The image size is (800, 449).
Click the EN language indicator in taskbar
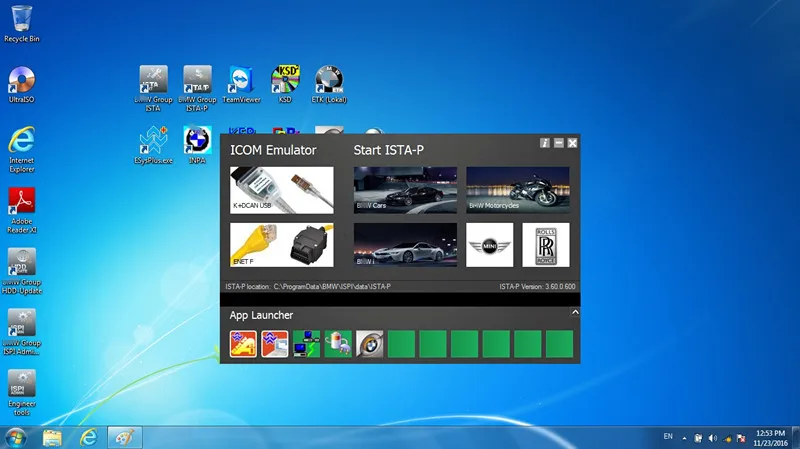tap(668, 437)
